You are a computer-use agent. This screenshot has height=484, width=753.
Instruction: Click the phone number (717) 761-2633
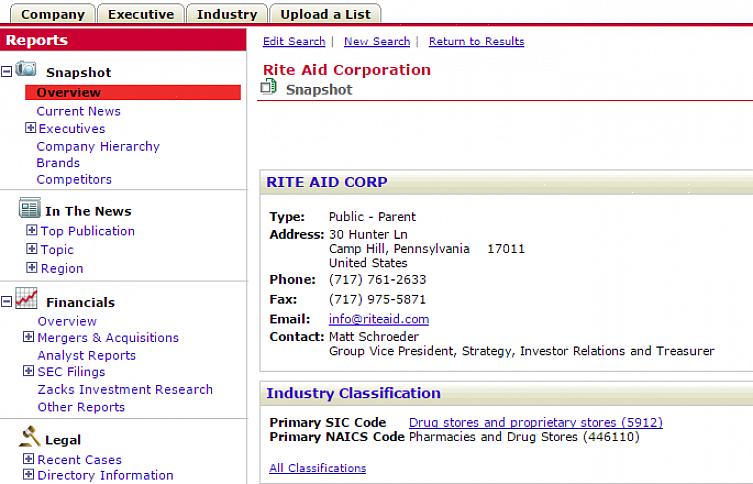[377, 279]
